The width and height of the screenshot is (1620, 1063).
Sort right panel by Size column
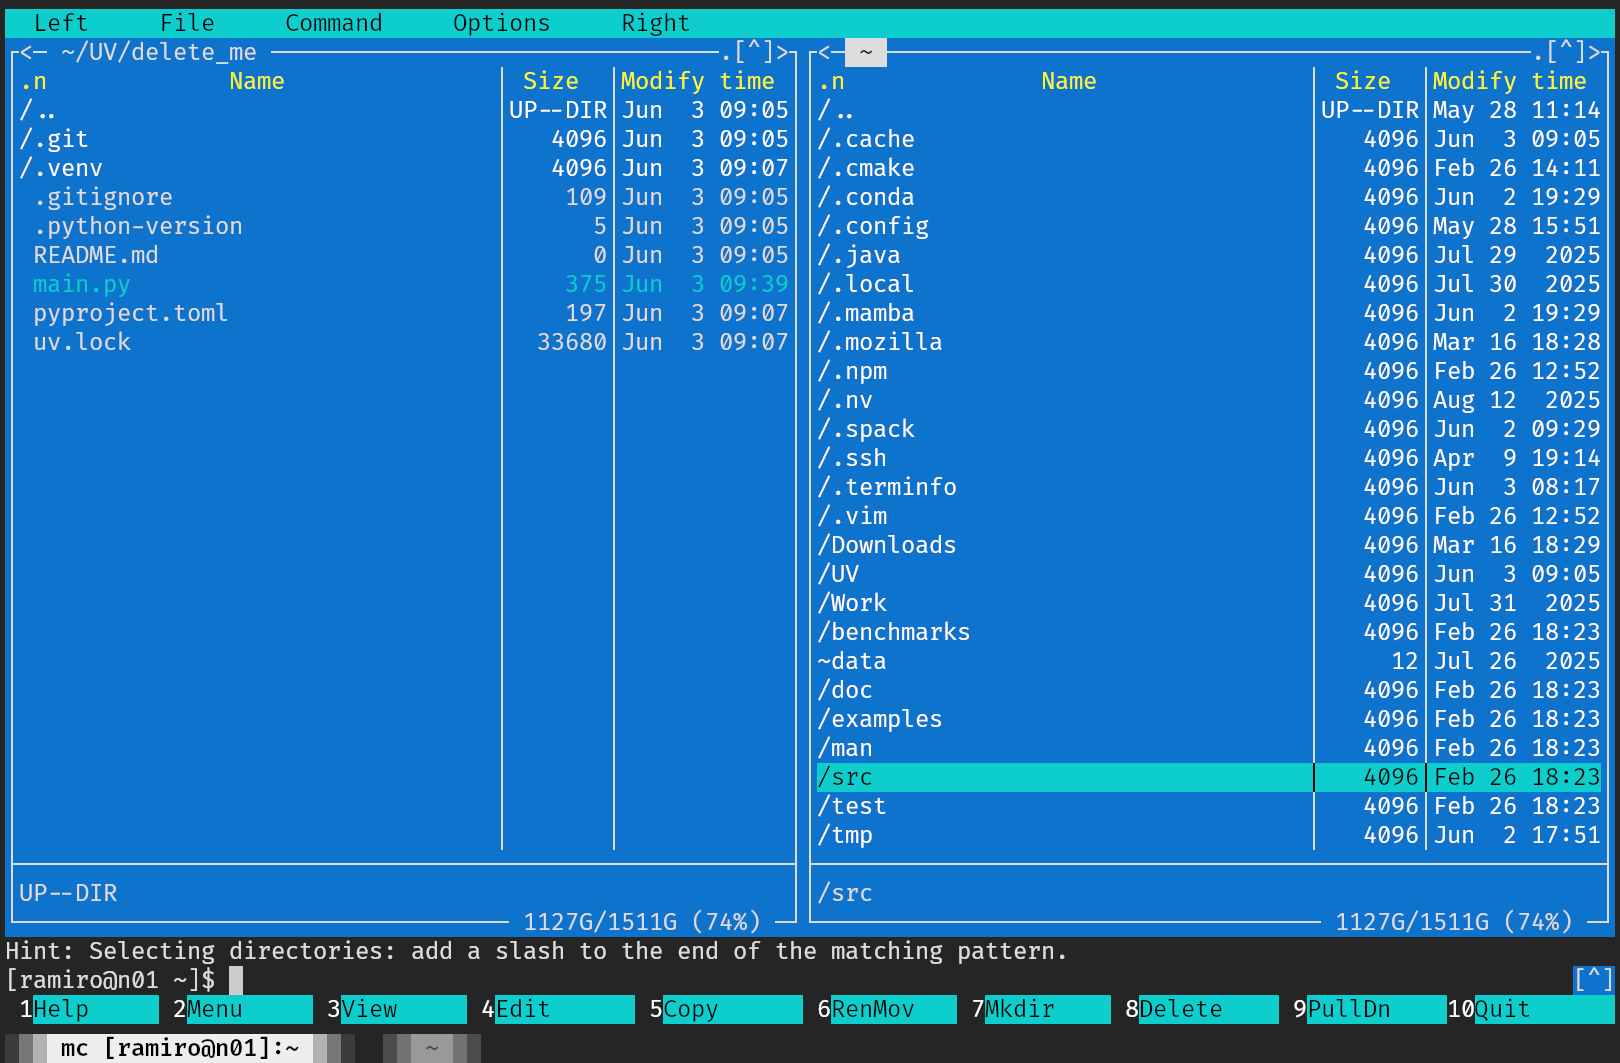click(1363, 81)
